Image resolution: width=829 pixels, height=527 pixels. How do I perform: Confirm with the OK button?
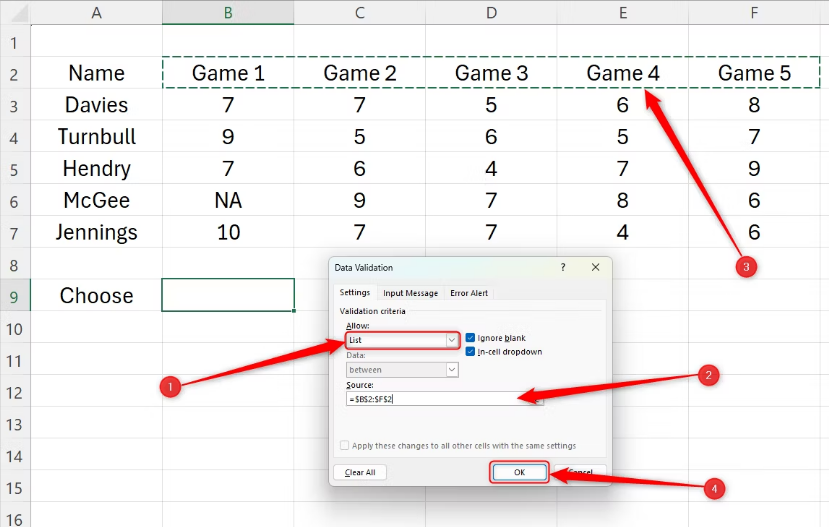519,472
